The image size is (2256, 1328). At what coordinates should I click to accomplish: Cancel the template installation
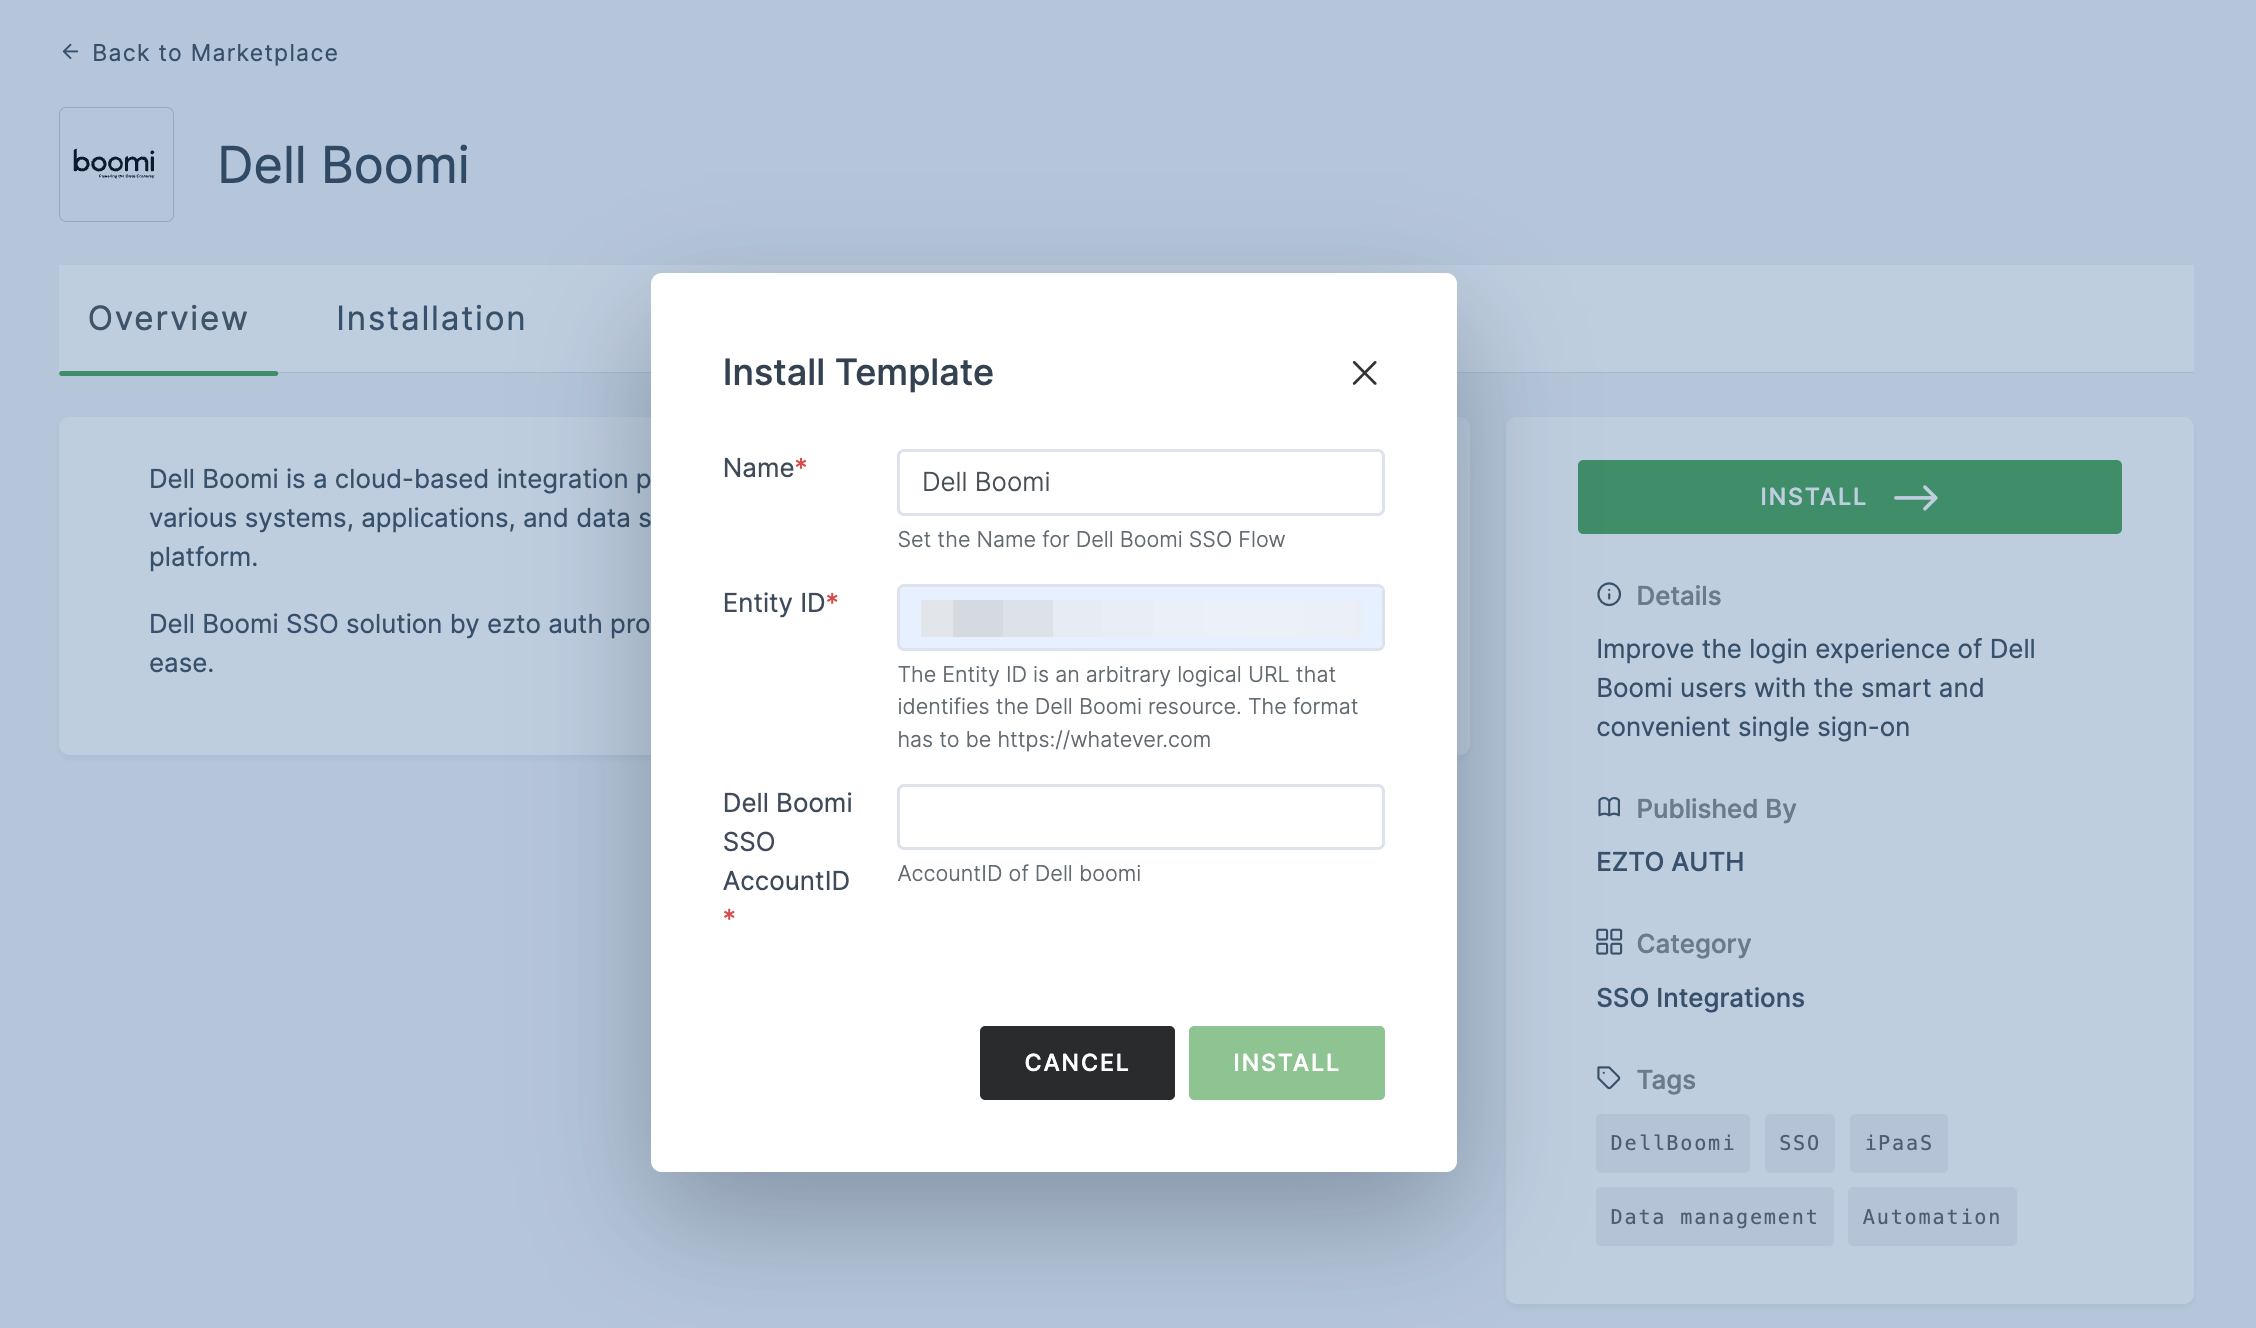click(1077, 1063)
